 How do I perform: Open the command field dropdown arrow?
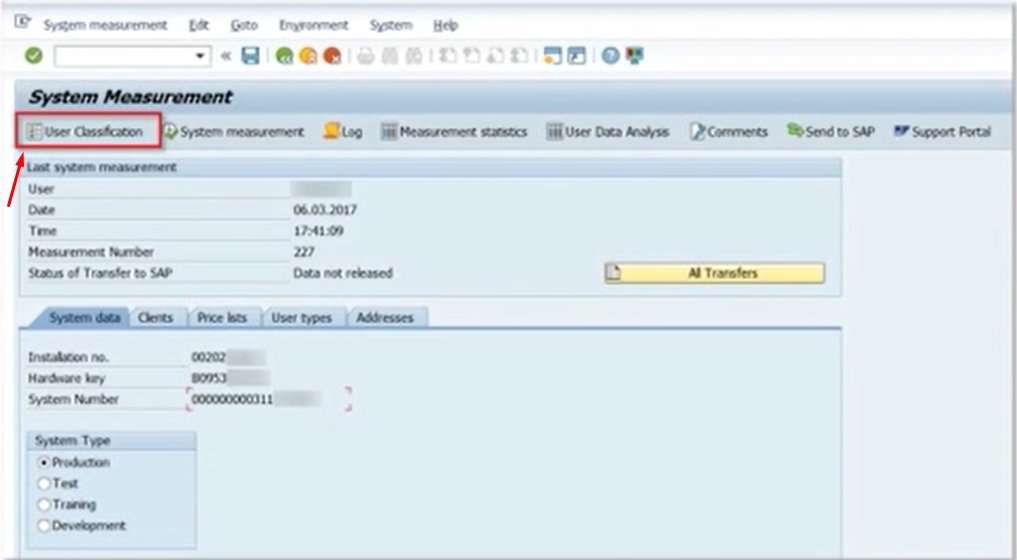200,56
